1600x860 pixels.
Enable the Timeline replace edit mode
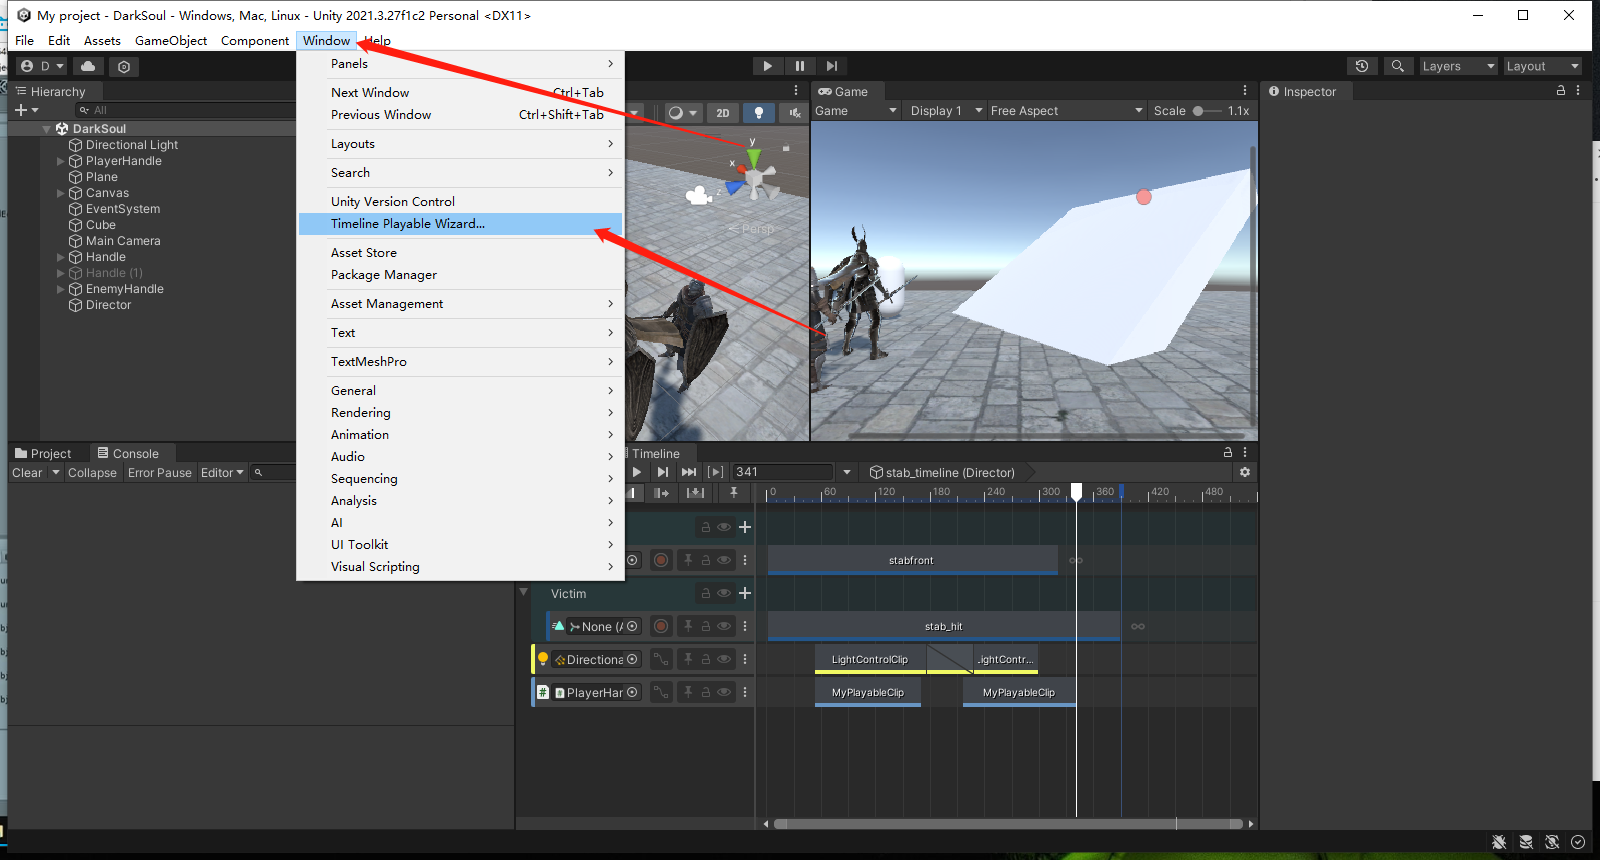pyautogui.click(x=695, y=493)
